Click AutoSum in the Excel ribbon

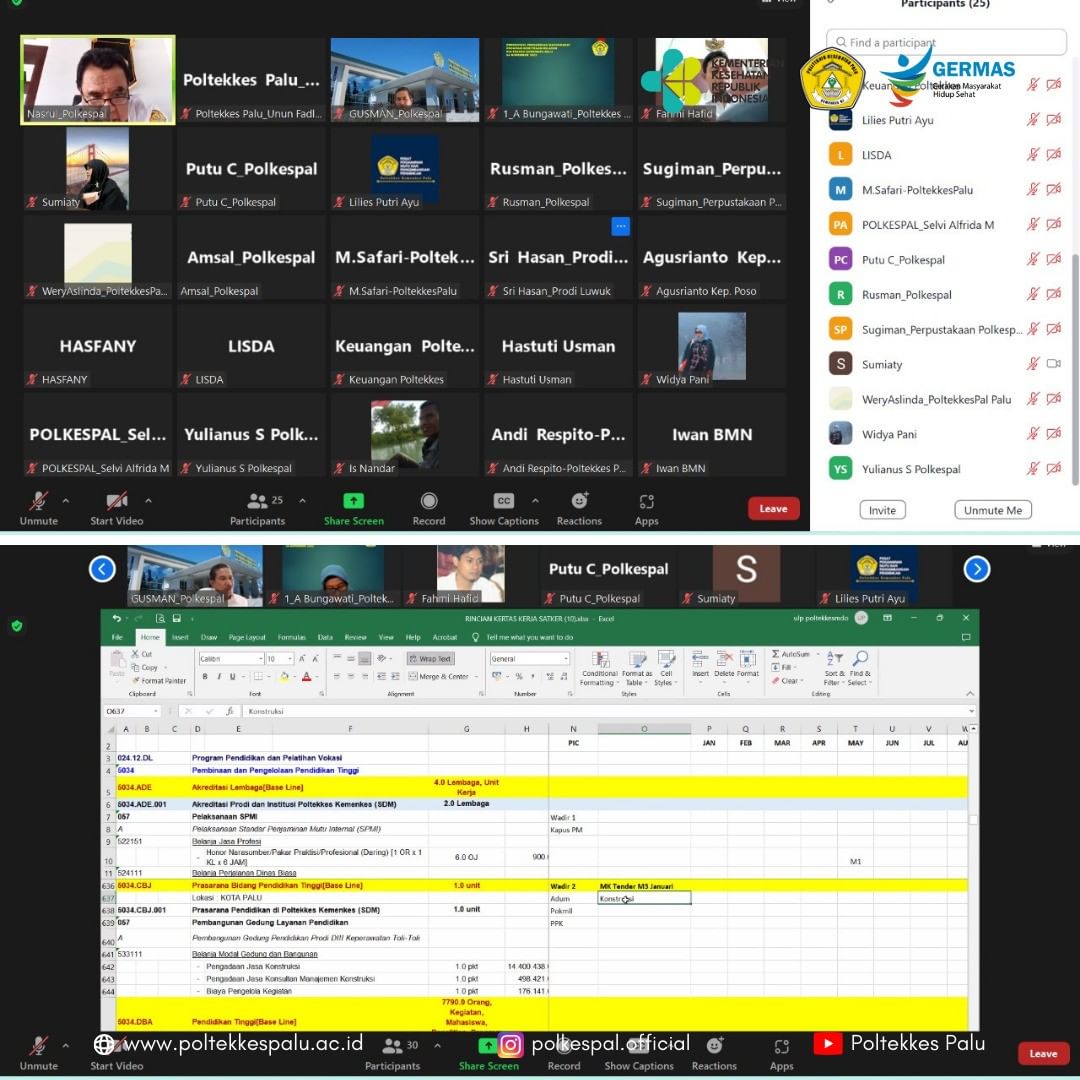click(x=791, y=654)
